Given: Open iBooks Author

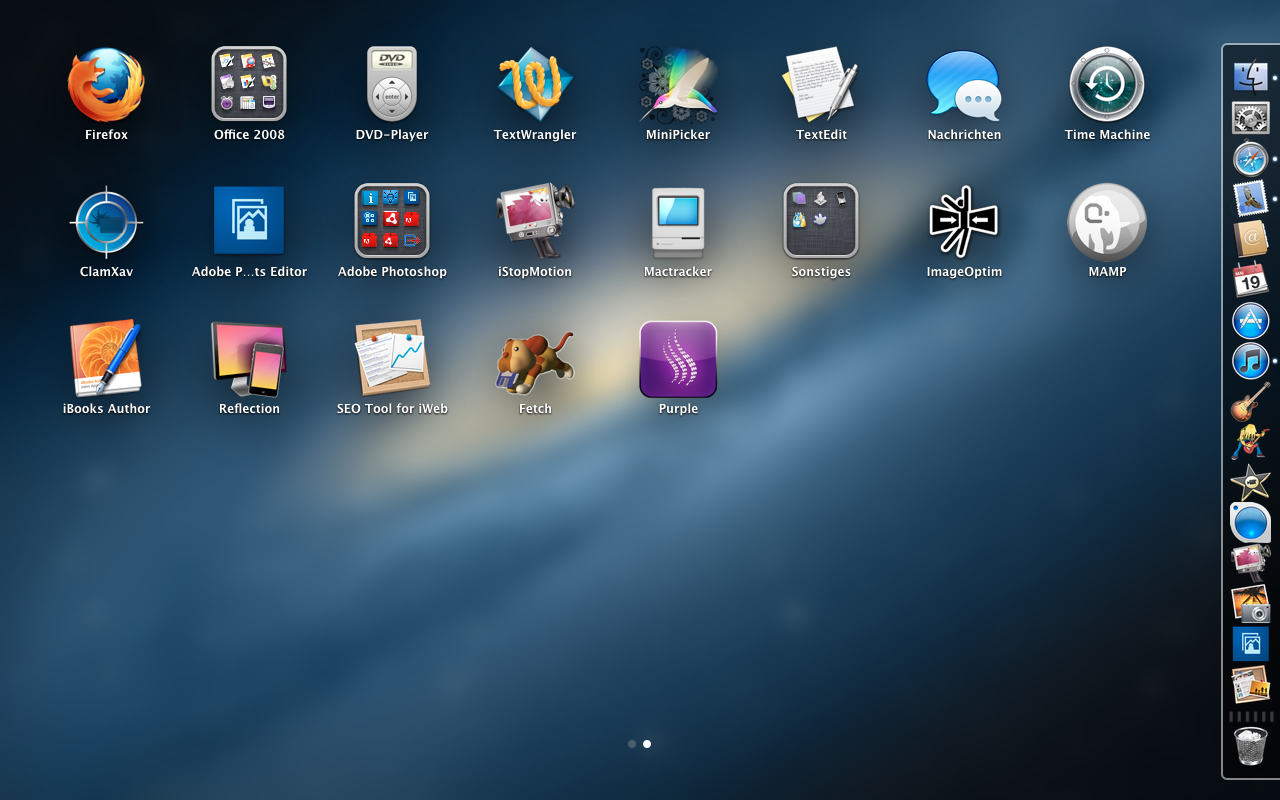Looking at the screenshot, I should (x=106, y=358).
